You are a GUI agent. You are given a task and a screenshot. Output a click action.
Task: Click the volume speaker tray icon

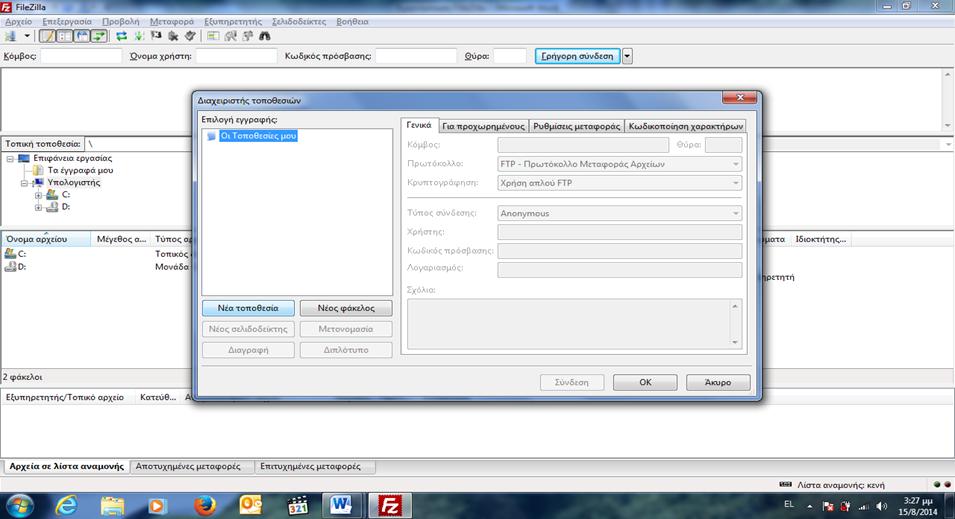click(881, 506)
